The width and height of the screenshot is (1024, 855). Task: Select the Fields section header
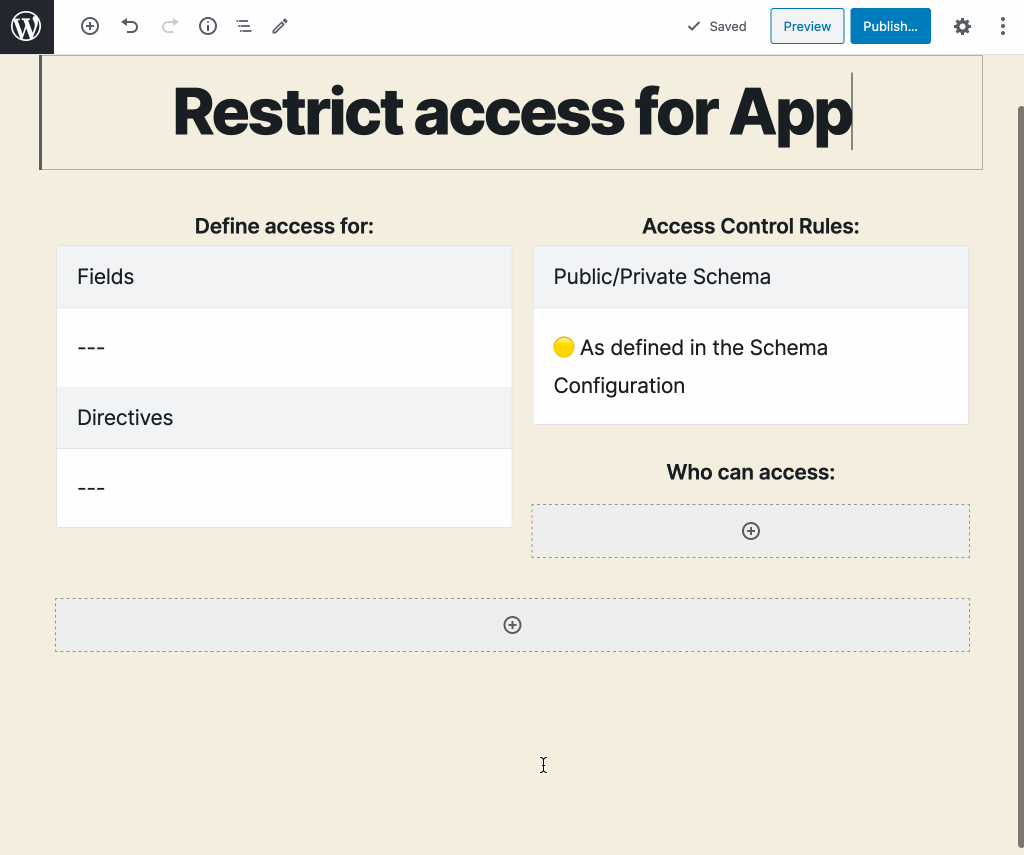(x=284, y=277)
